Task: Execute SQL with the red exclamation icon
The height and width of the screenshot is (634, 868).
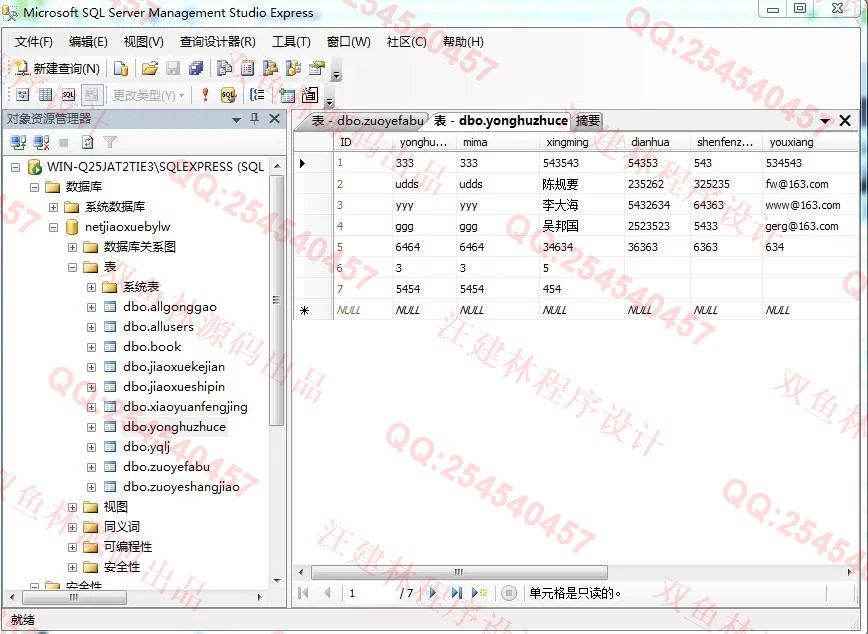Action: click(x=205, y=95)
